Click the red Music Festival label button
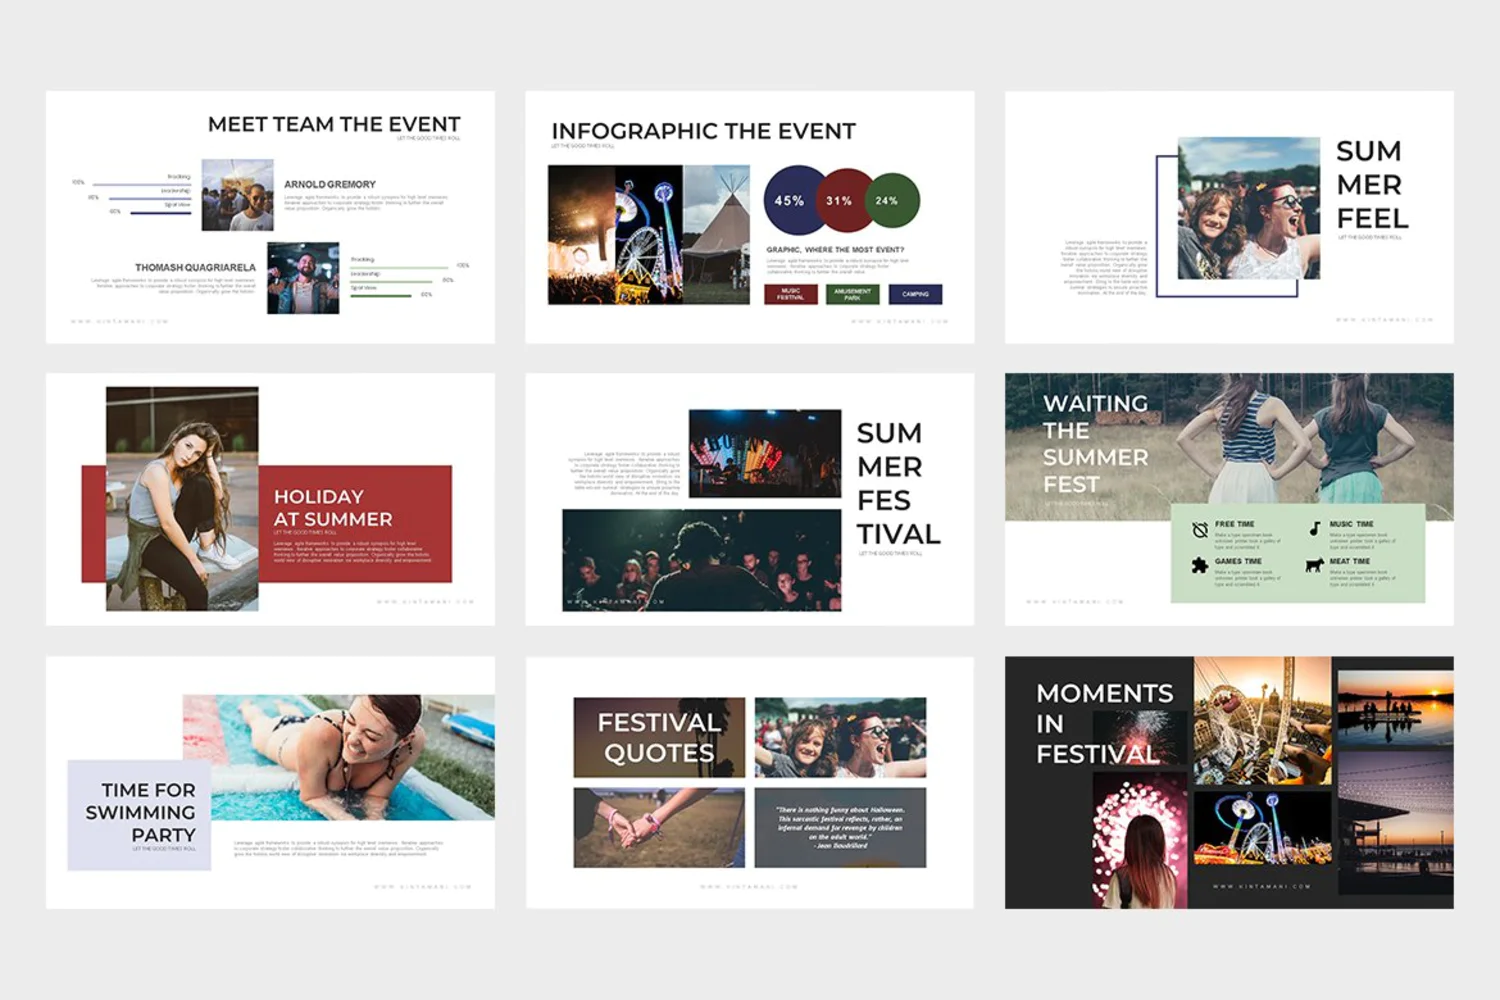 [790, 294]
